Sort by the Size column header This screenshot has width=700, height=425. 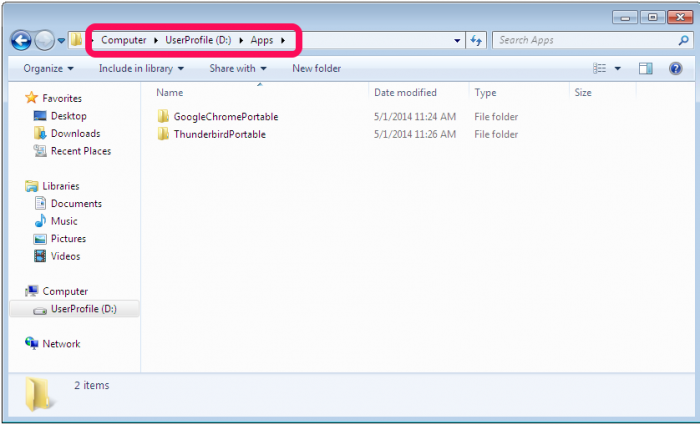pos(583,92)
